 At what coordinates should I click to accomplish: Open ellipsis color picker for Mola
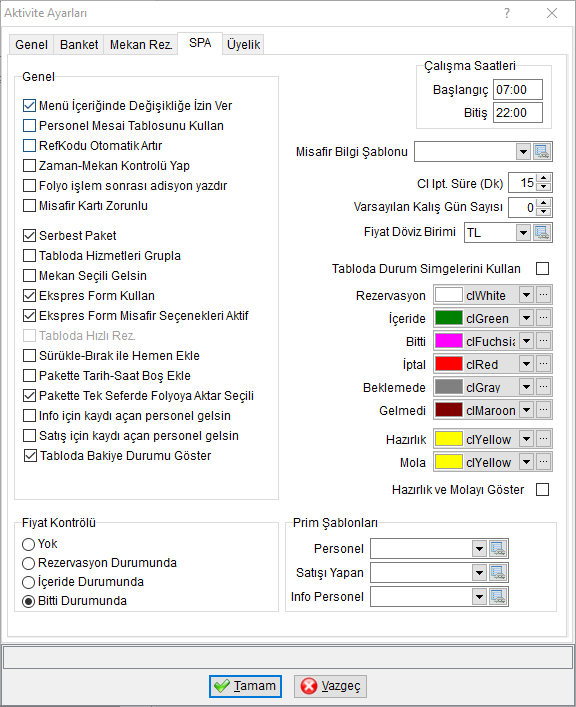click(x=544, y=462)
